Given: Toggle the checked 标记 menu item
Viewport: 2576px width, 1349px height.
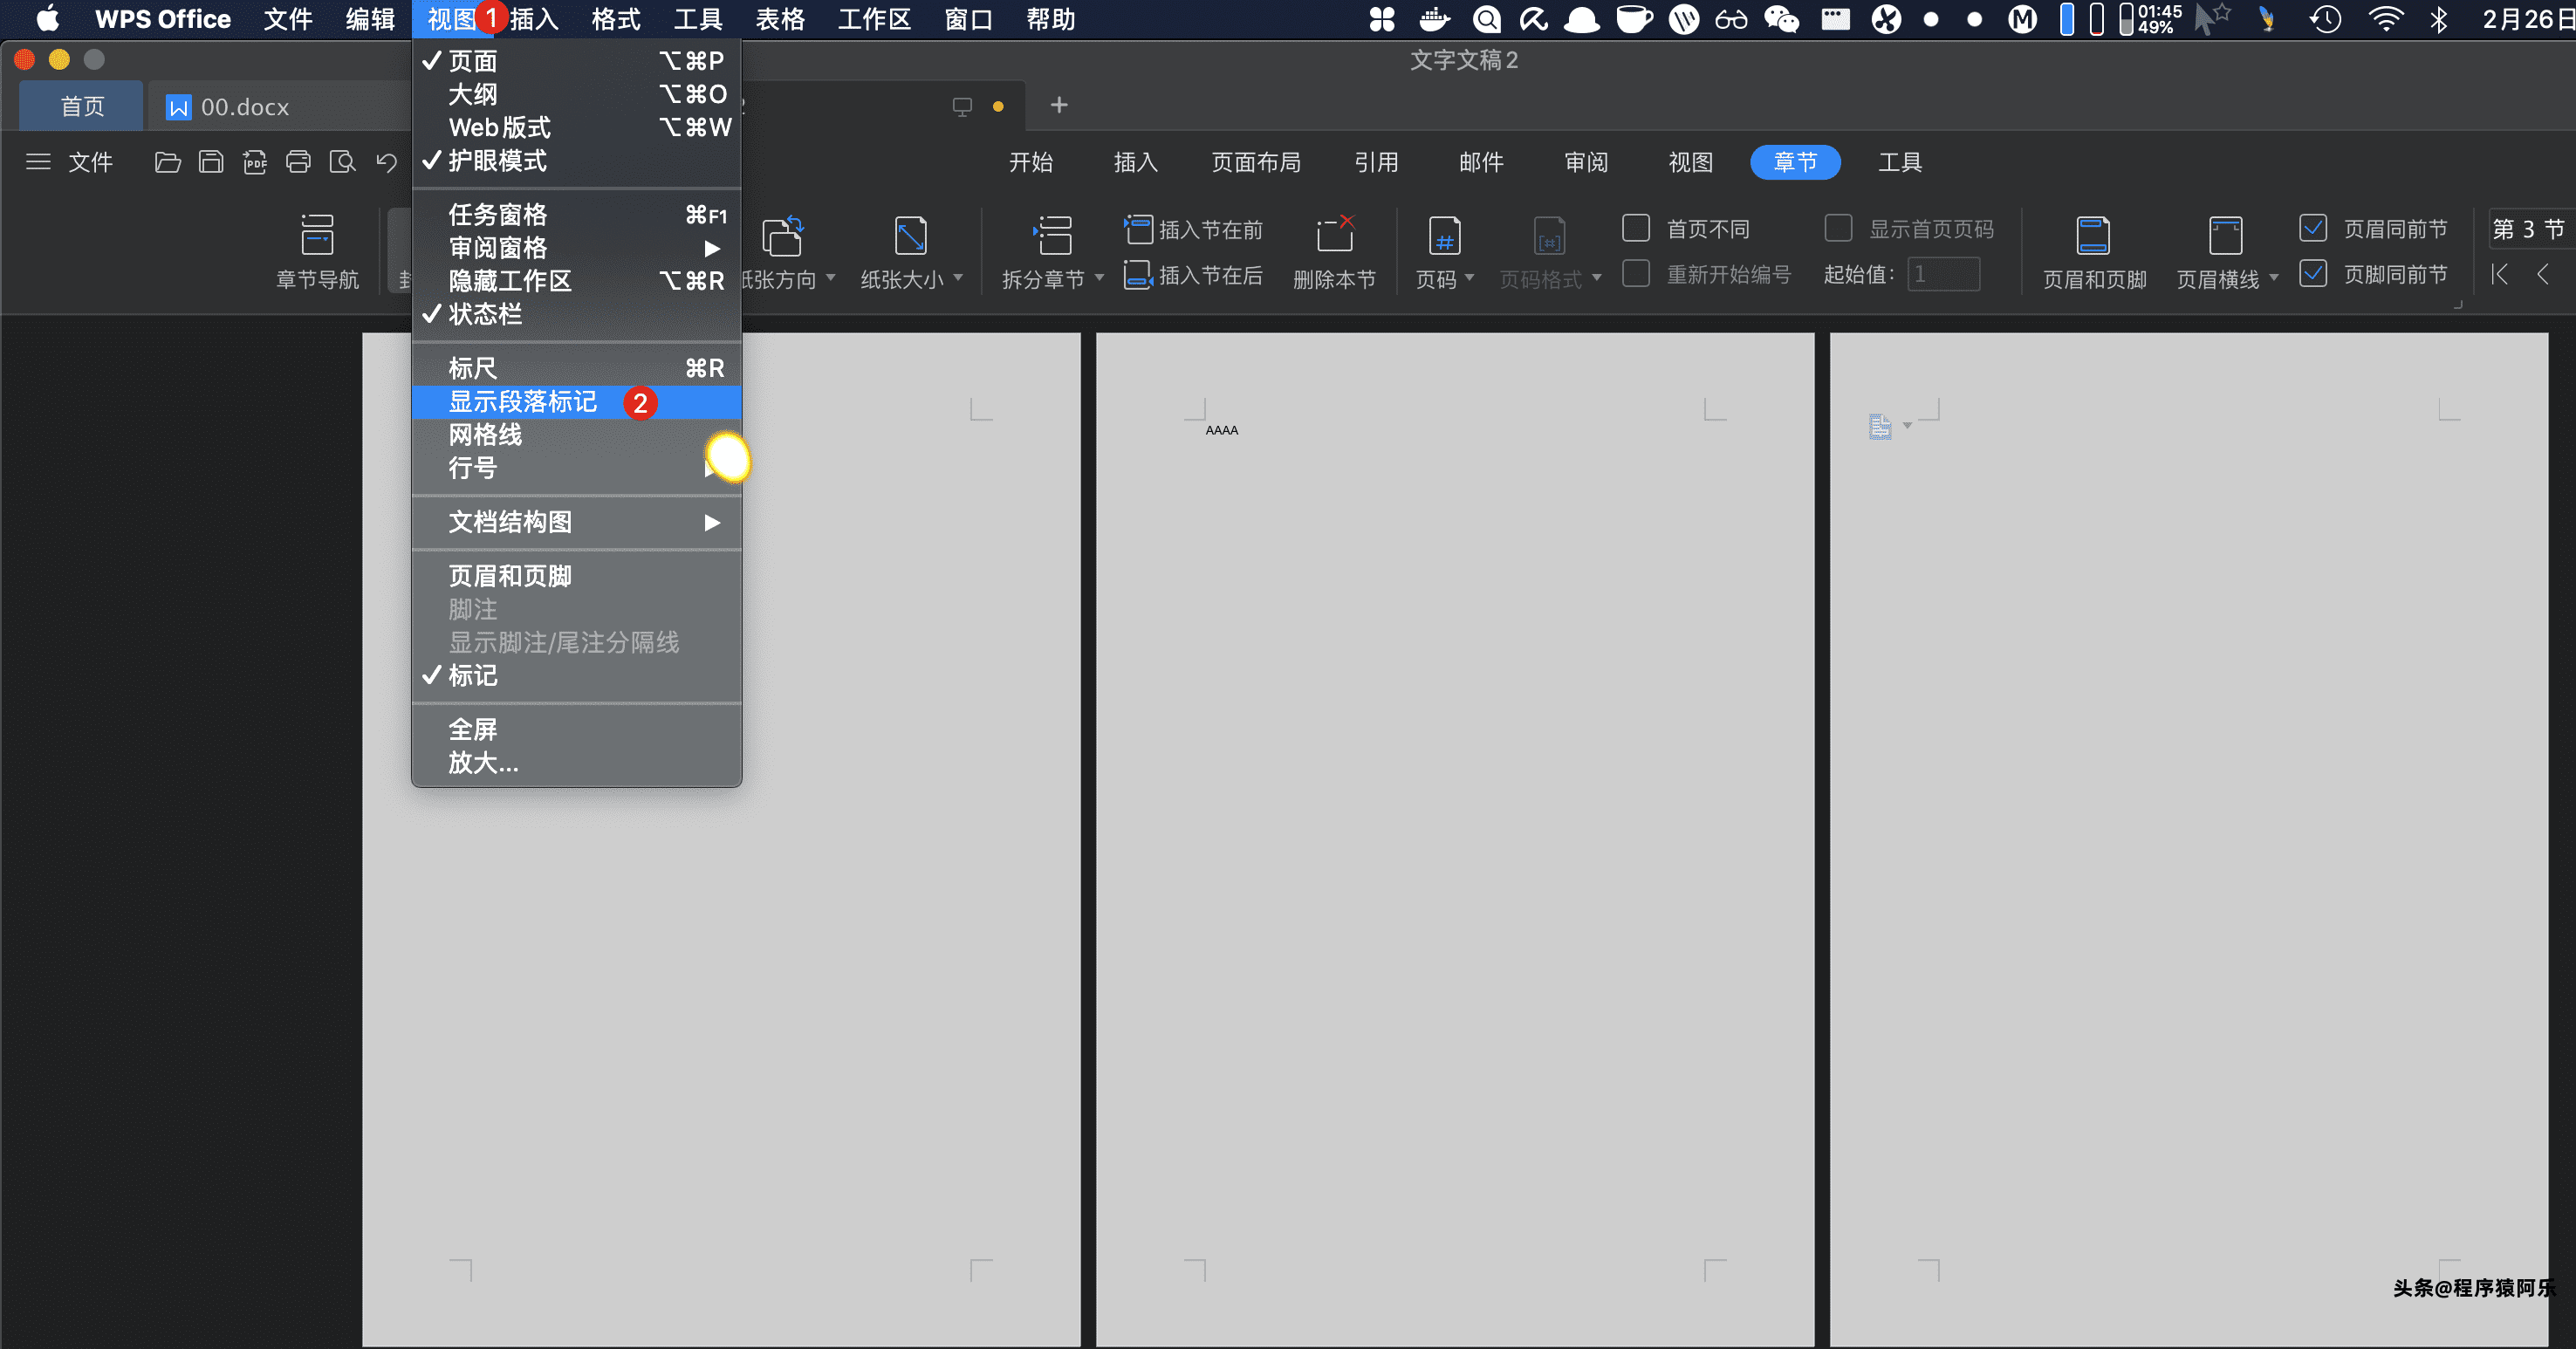Looking at the screenshot, I should [x=576, y=676].
